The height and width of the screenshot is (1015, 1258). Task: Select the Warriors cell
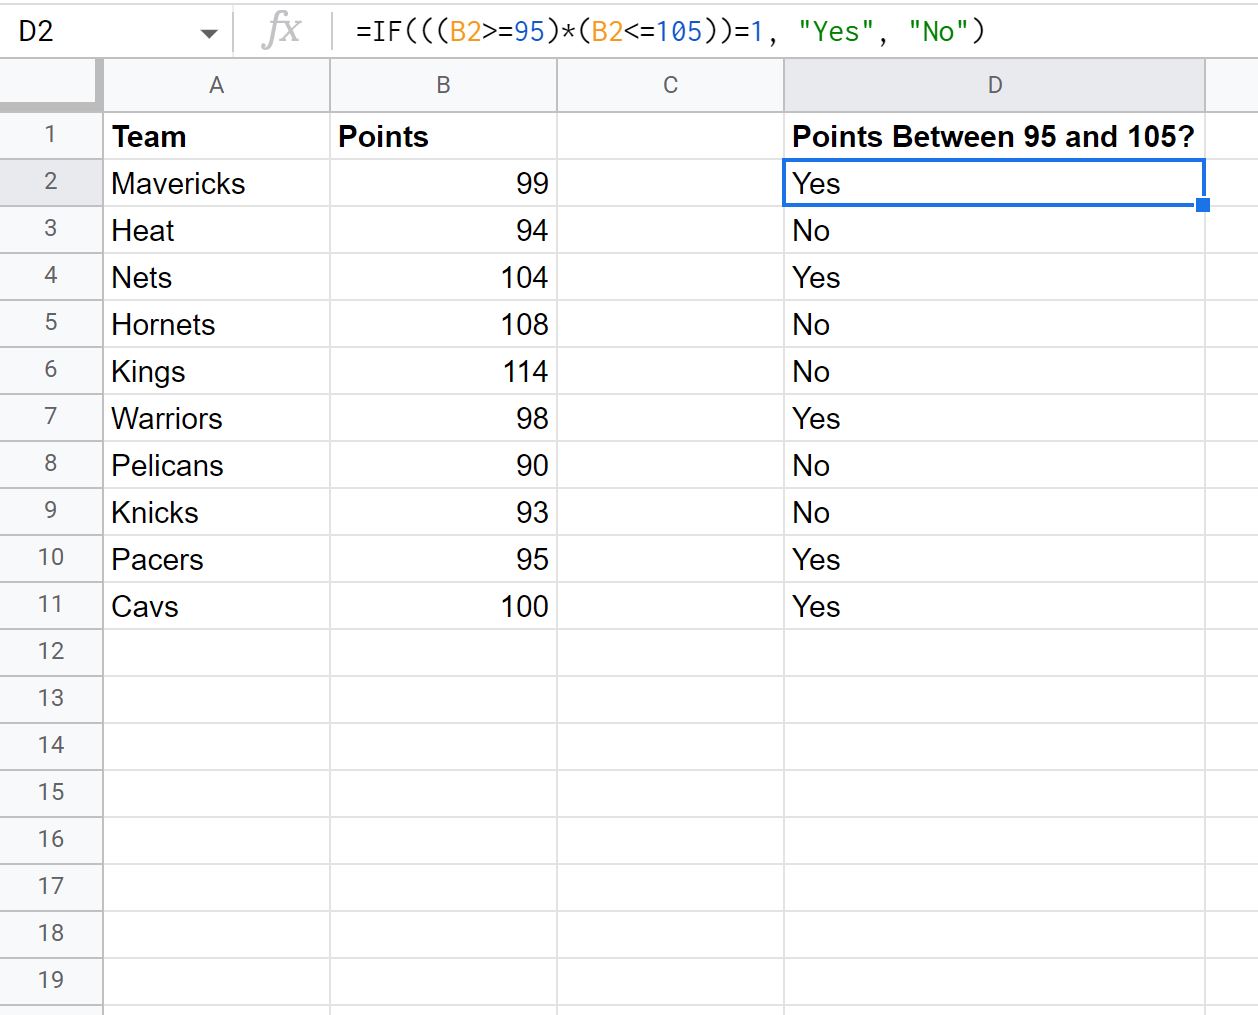[216, 418]
